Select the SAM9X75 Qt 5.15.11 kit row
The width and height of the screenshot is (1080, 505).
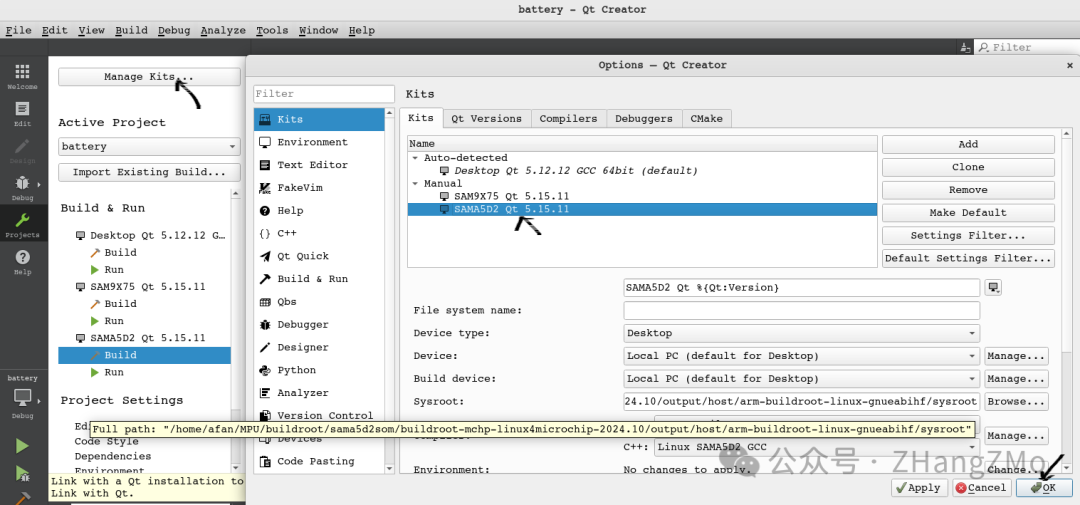(642, 196)
